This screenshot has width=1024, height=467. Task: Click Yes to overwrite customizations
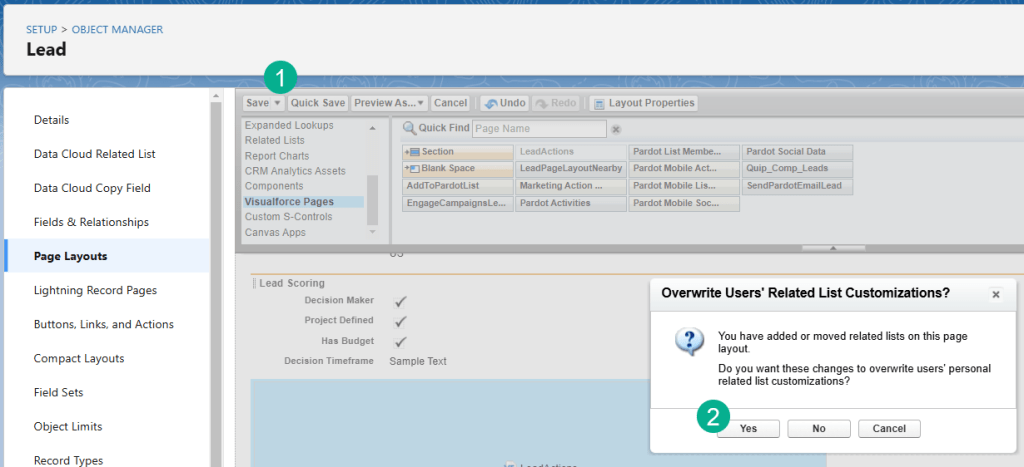(x=747, y=428)
